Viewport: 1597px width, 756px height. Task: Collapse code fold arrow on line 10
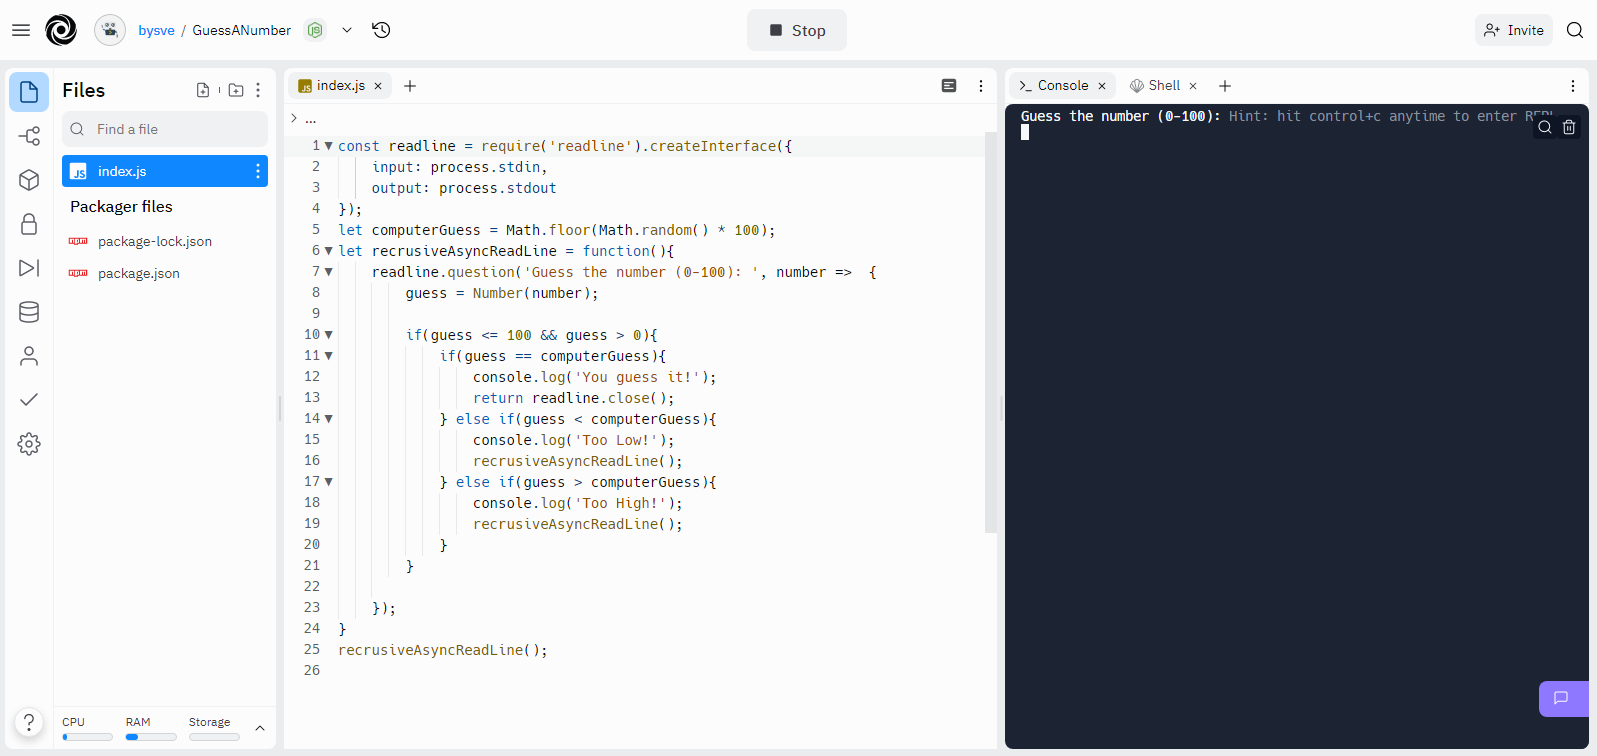tap(329, 335)
